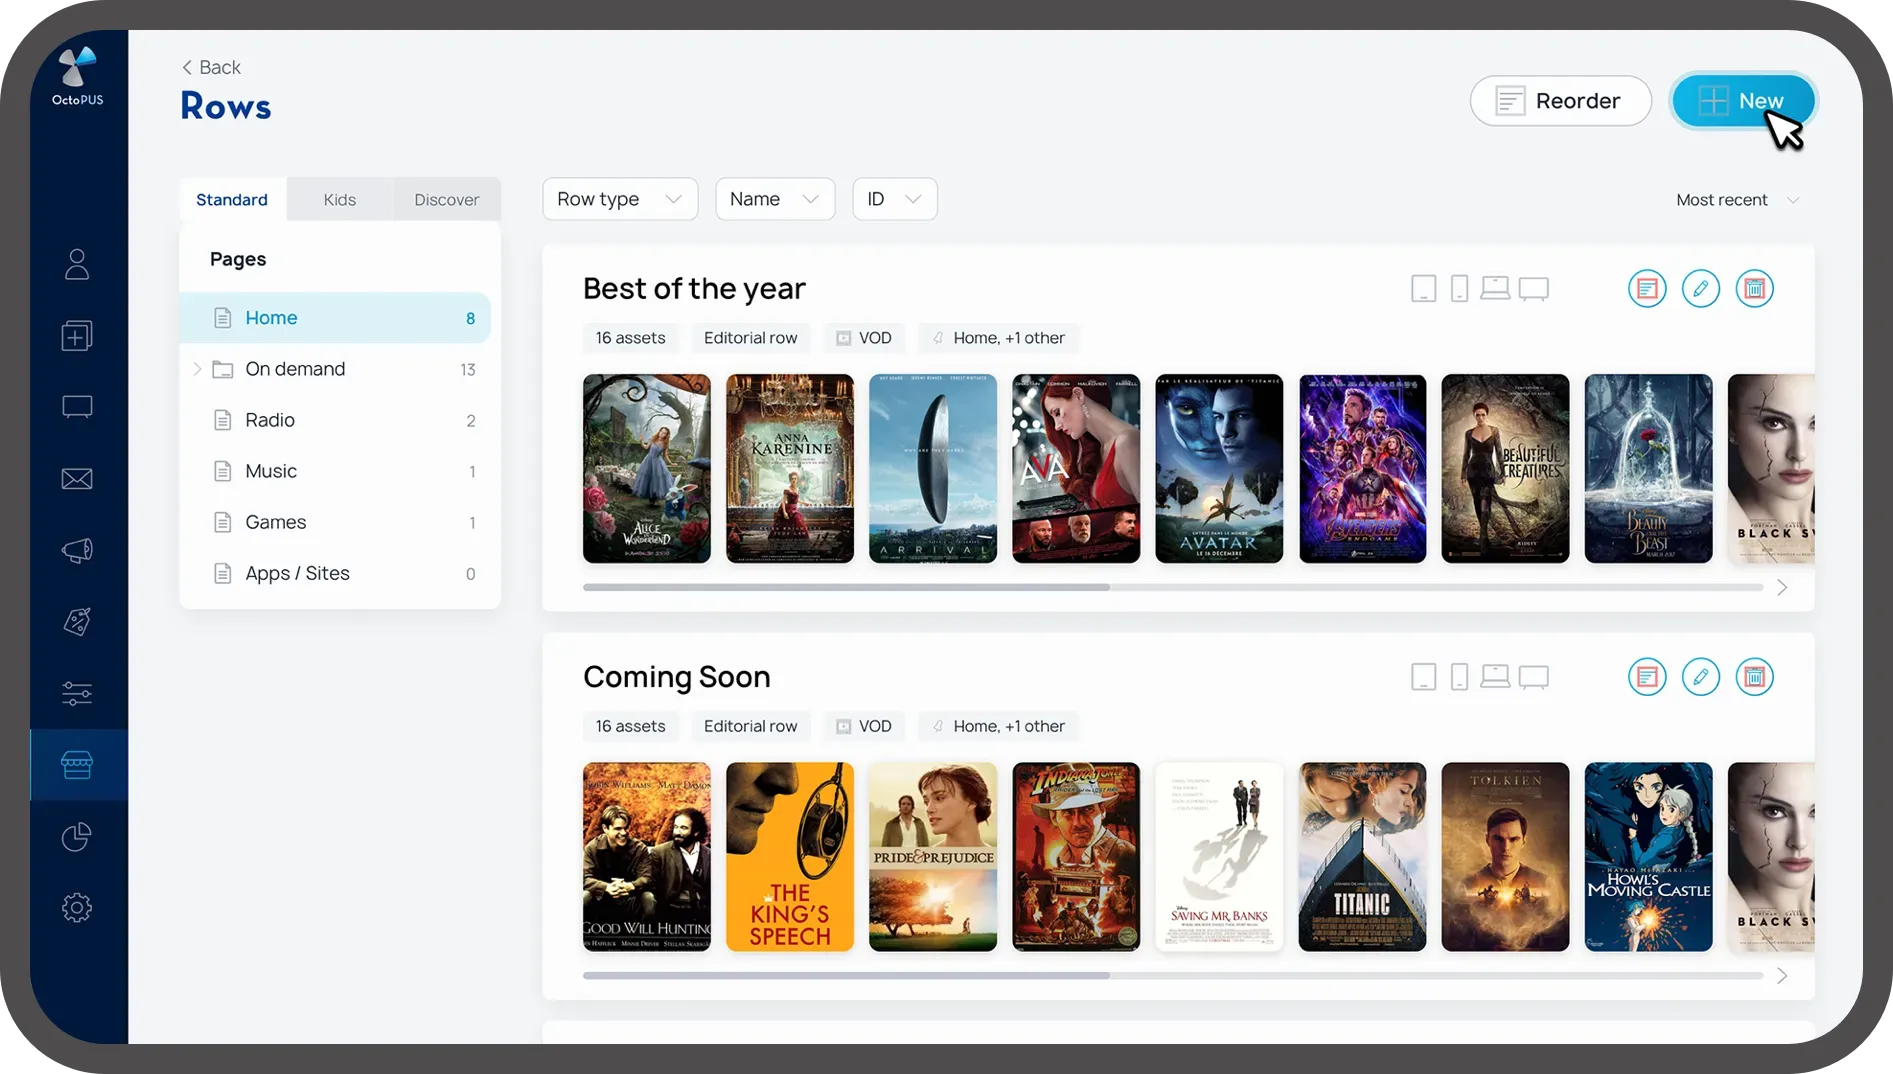Go Back to previous screen
The image size is (1893, 1074).
point(211,67)
